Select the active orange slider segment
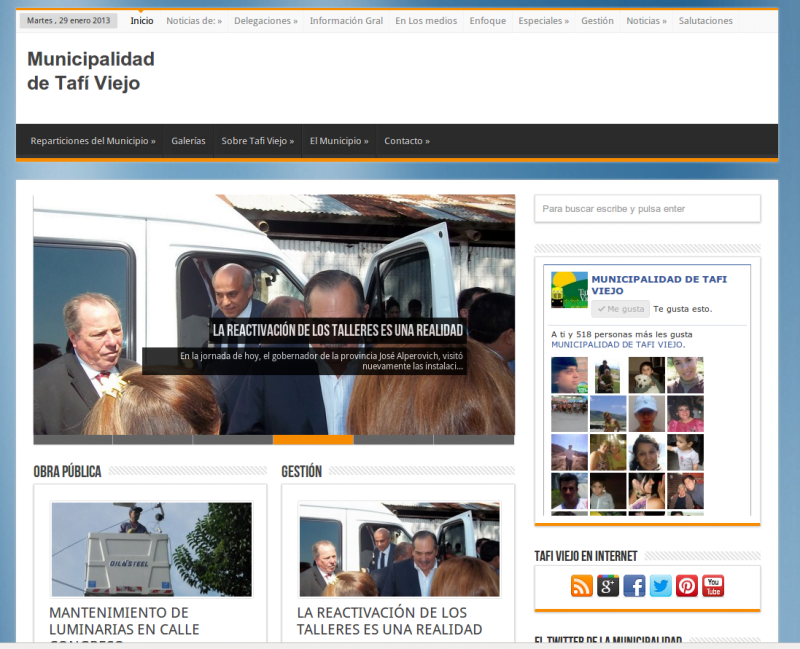Image resolution: width=800 pixels, height=649 pixels. (x=313, y=440)
